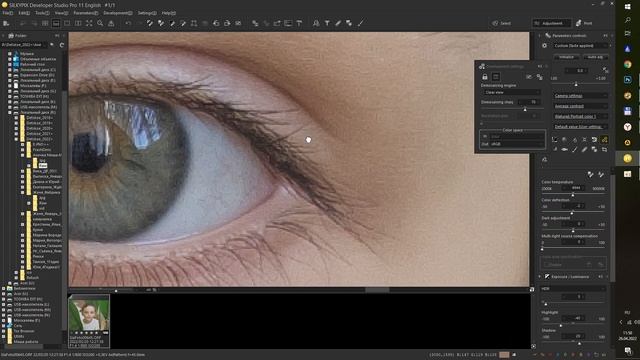
Task: Open the Custom taste dropdown
Action: [x=580, y=46]
